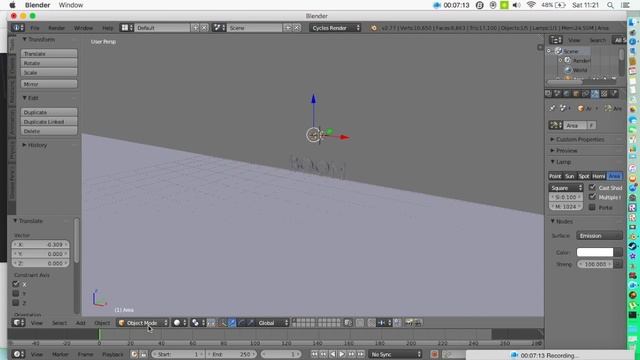Viewport: 640px width, 360px height.
Task: Open the Emission surface dropdown
Action: point(600,236)
